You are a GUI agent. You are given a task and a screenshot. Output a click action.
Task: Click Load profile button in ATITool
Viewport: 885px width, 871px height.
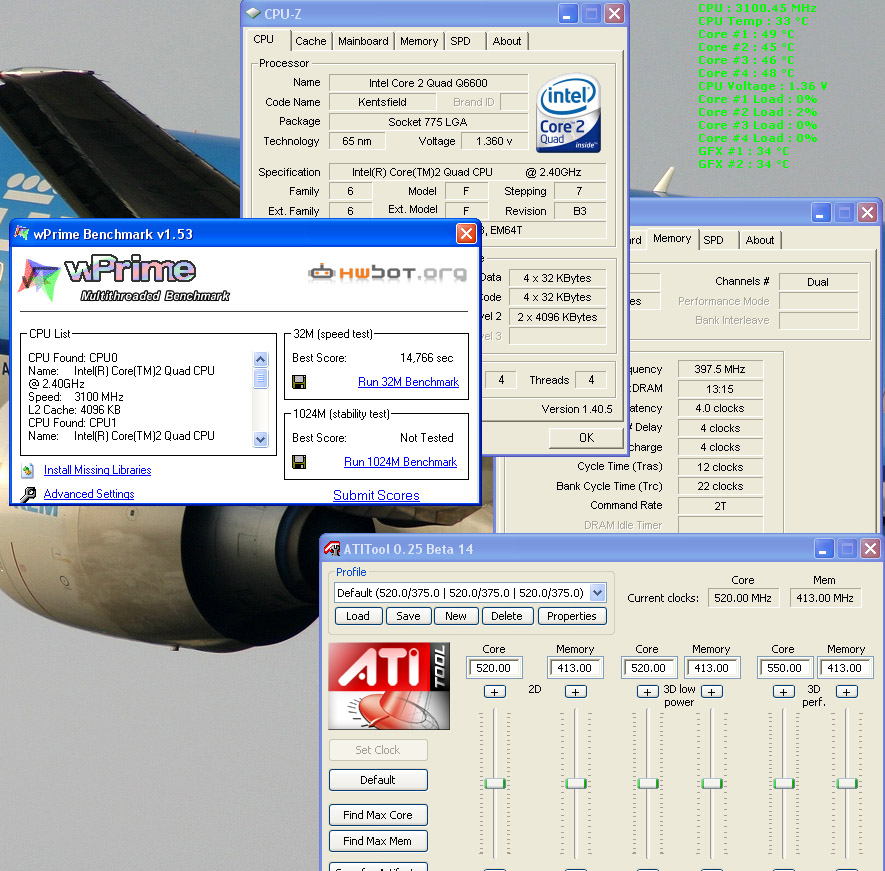[x=358, y=616]
